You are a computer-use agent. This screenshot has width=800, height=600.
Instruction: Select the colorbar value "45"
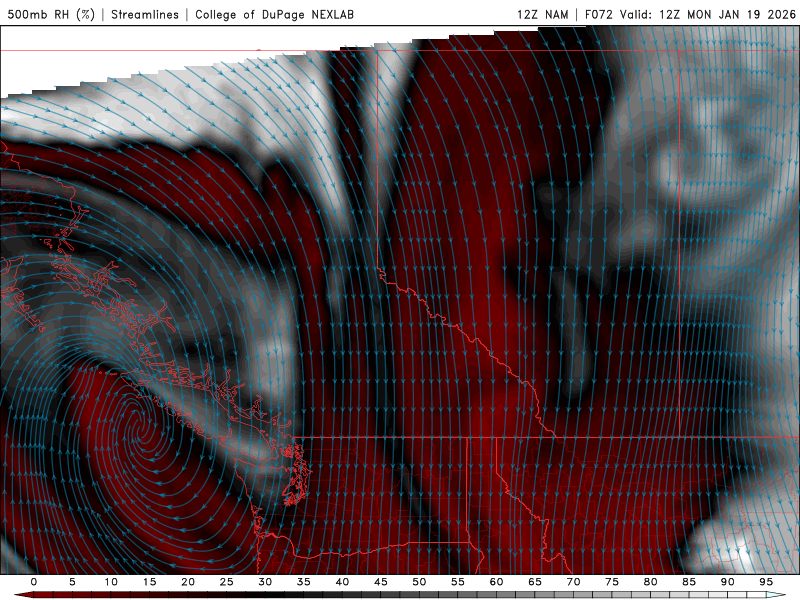point(381,582)
